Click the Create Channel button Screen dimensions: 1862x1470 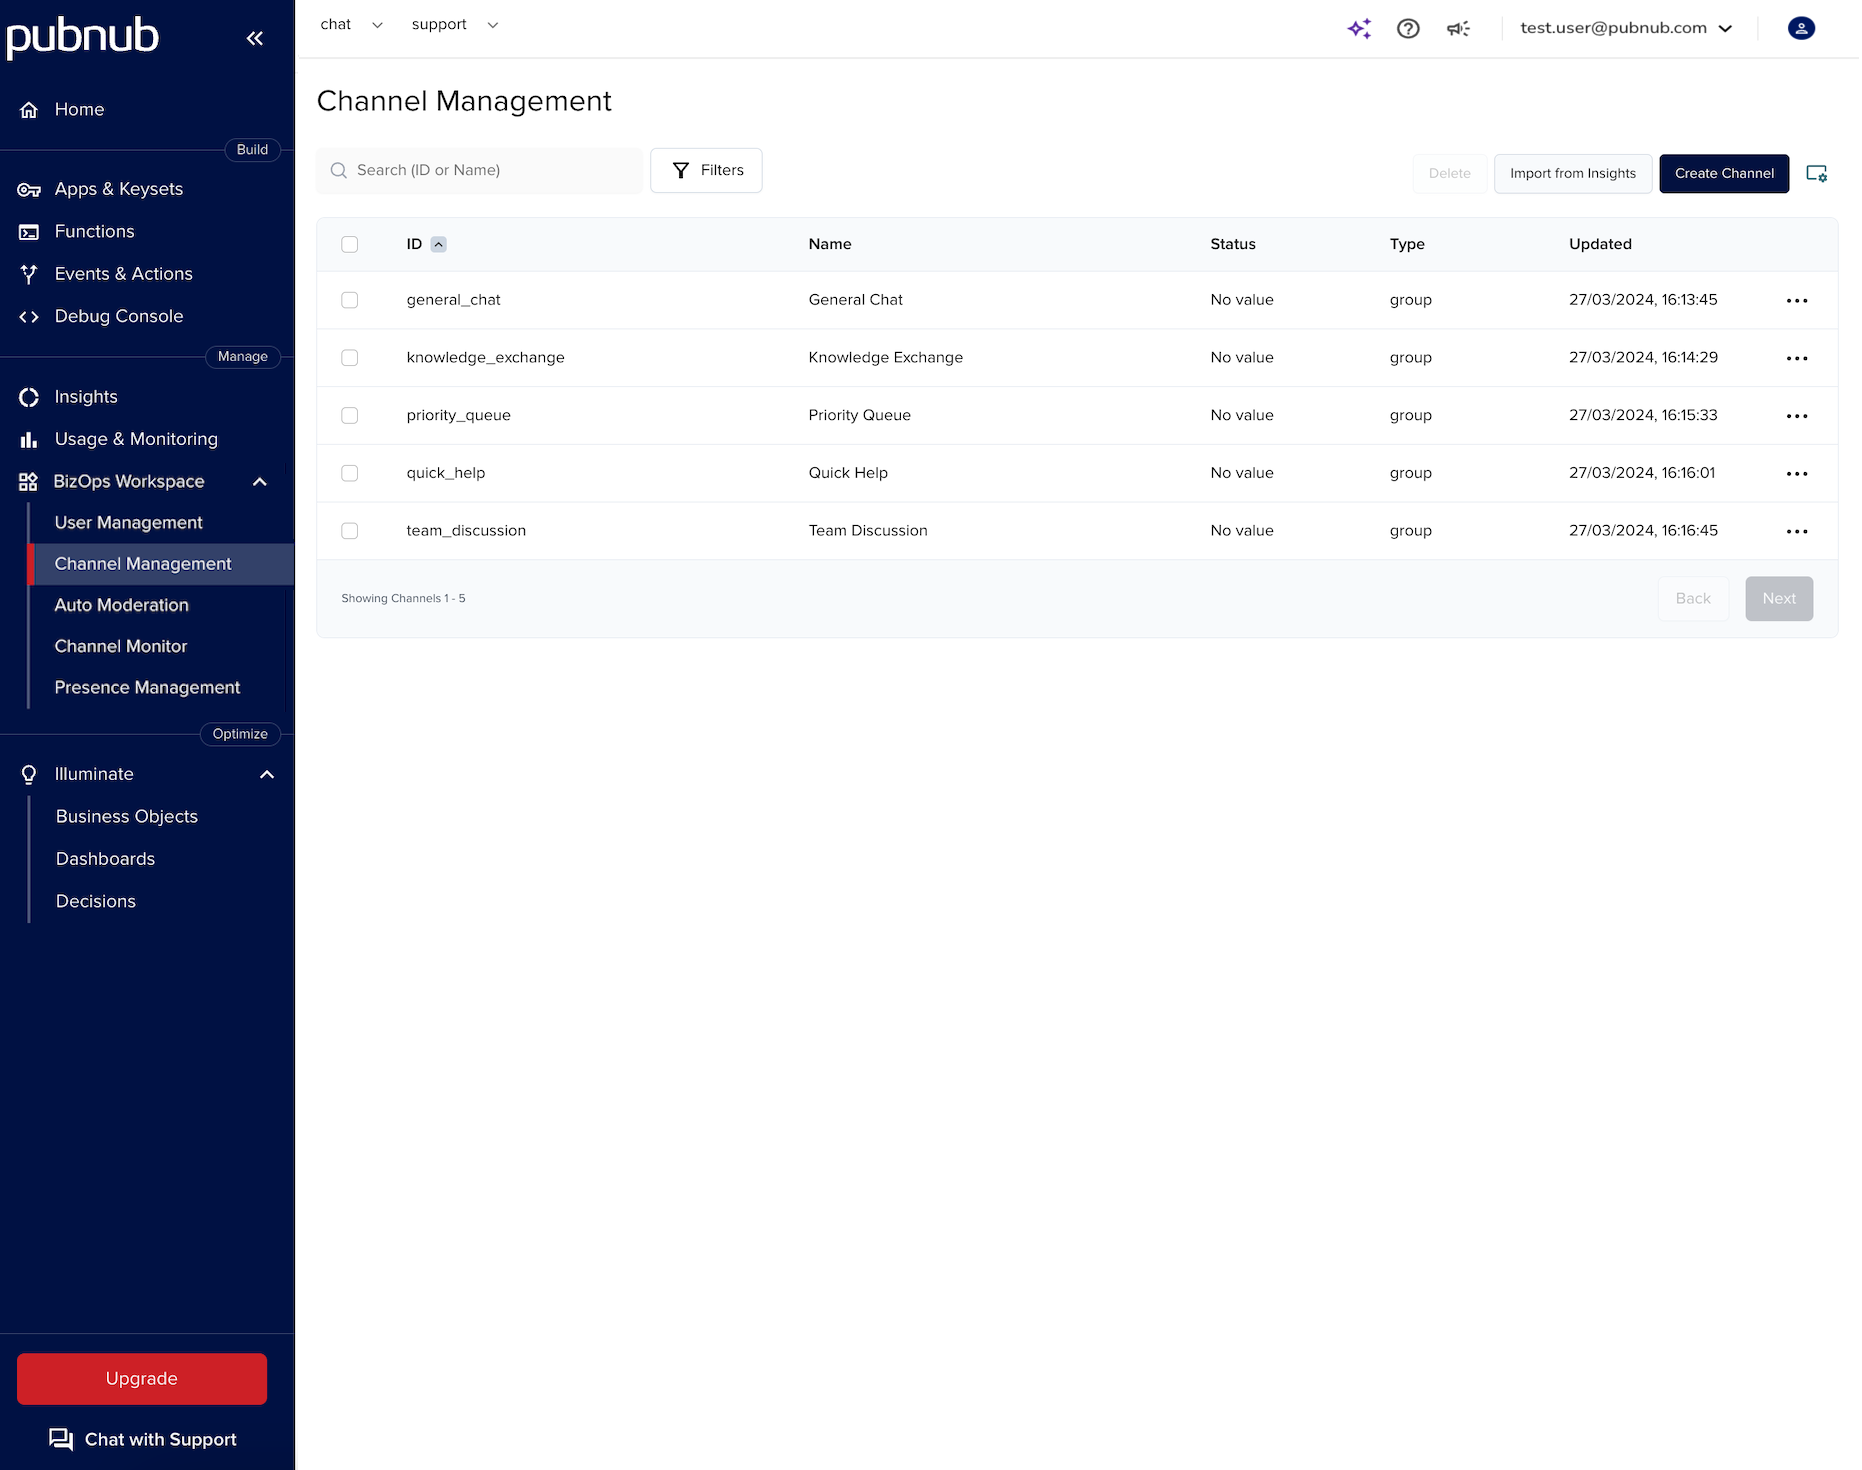pyautogui.click(x=1723, y=173)
